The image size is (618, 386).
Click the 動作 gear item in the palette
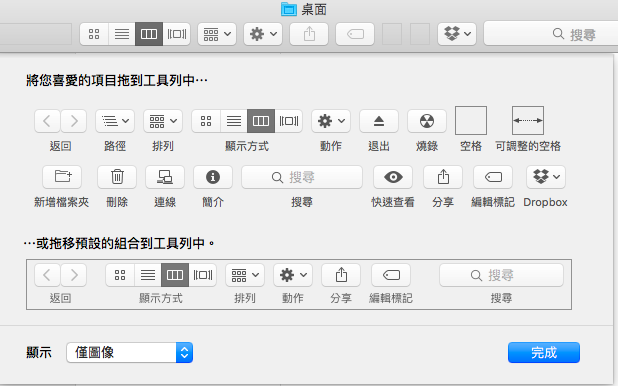tap(331, 121)
